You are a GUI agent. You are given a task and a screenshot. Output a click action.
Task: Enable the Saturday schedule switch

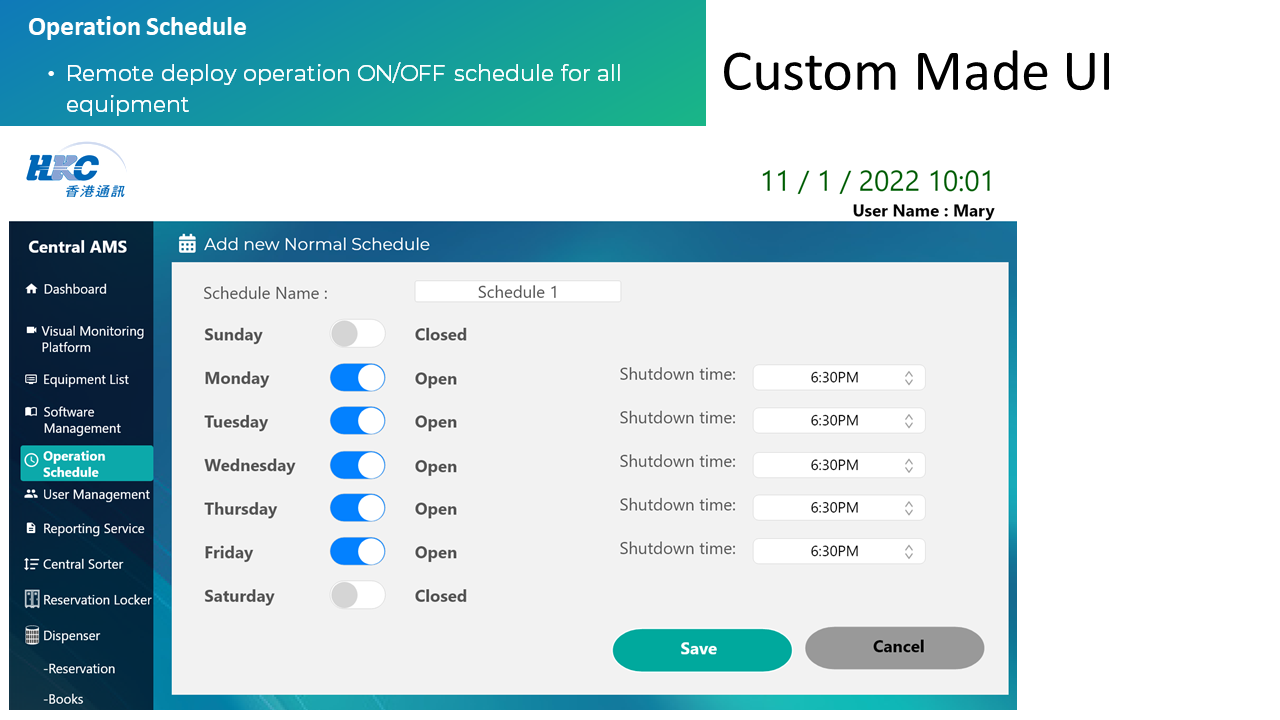click(x=358, y=595)
